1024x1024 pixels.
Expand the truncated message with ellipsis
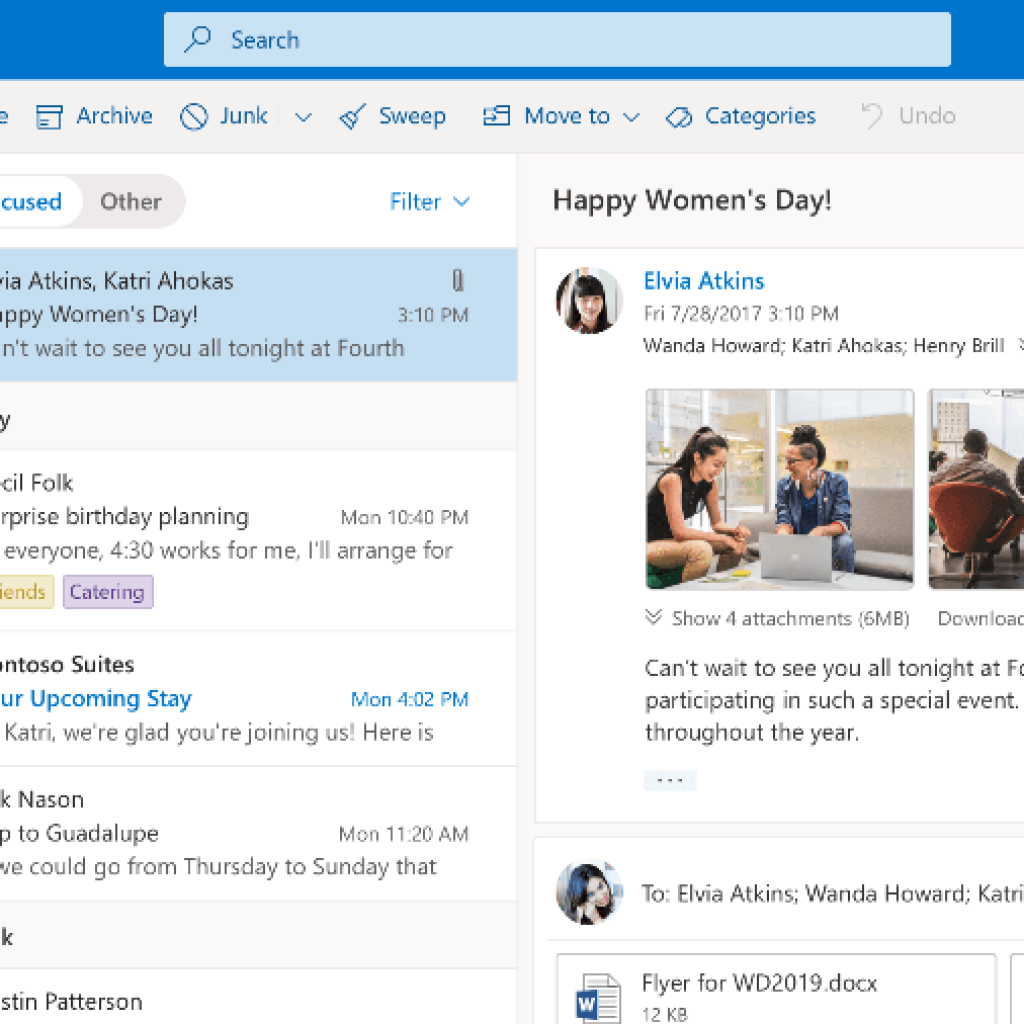[669, 780]
